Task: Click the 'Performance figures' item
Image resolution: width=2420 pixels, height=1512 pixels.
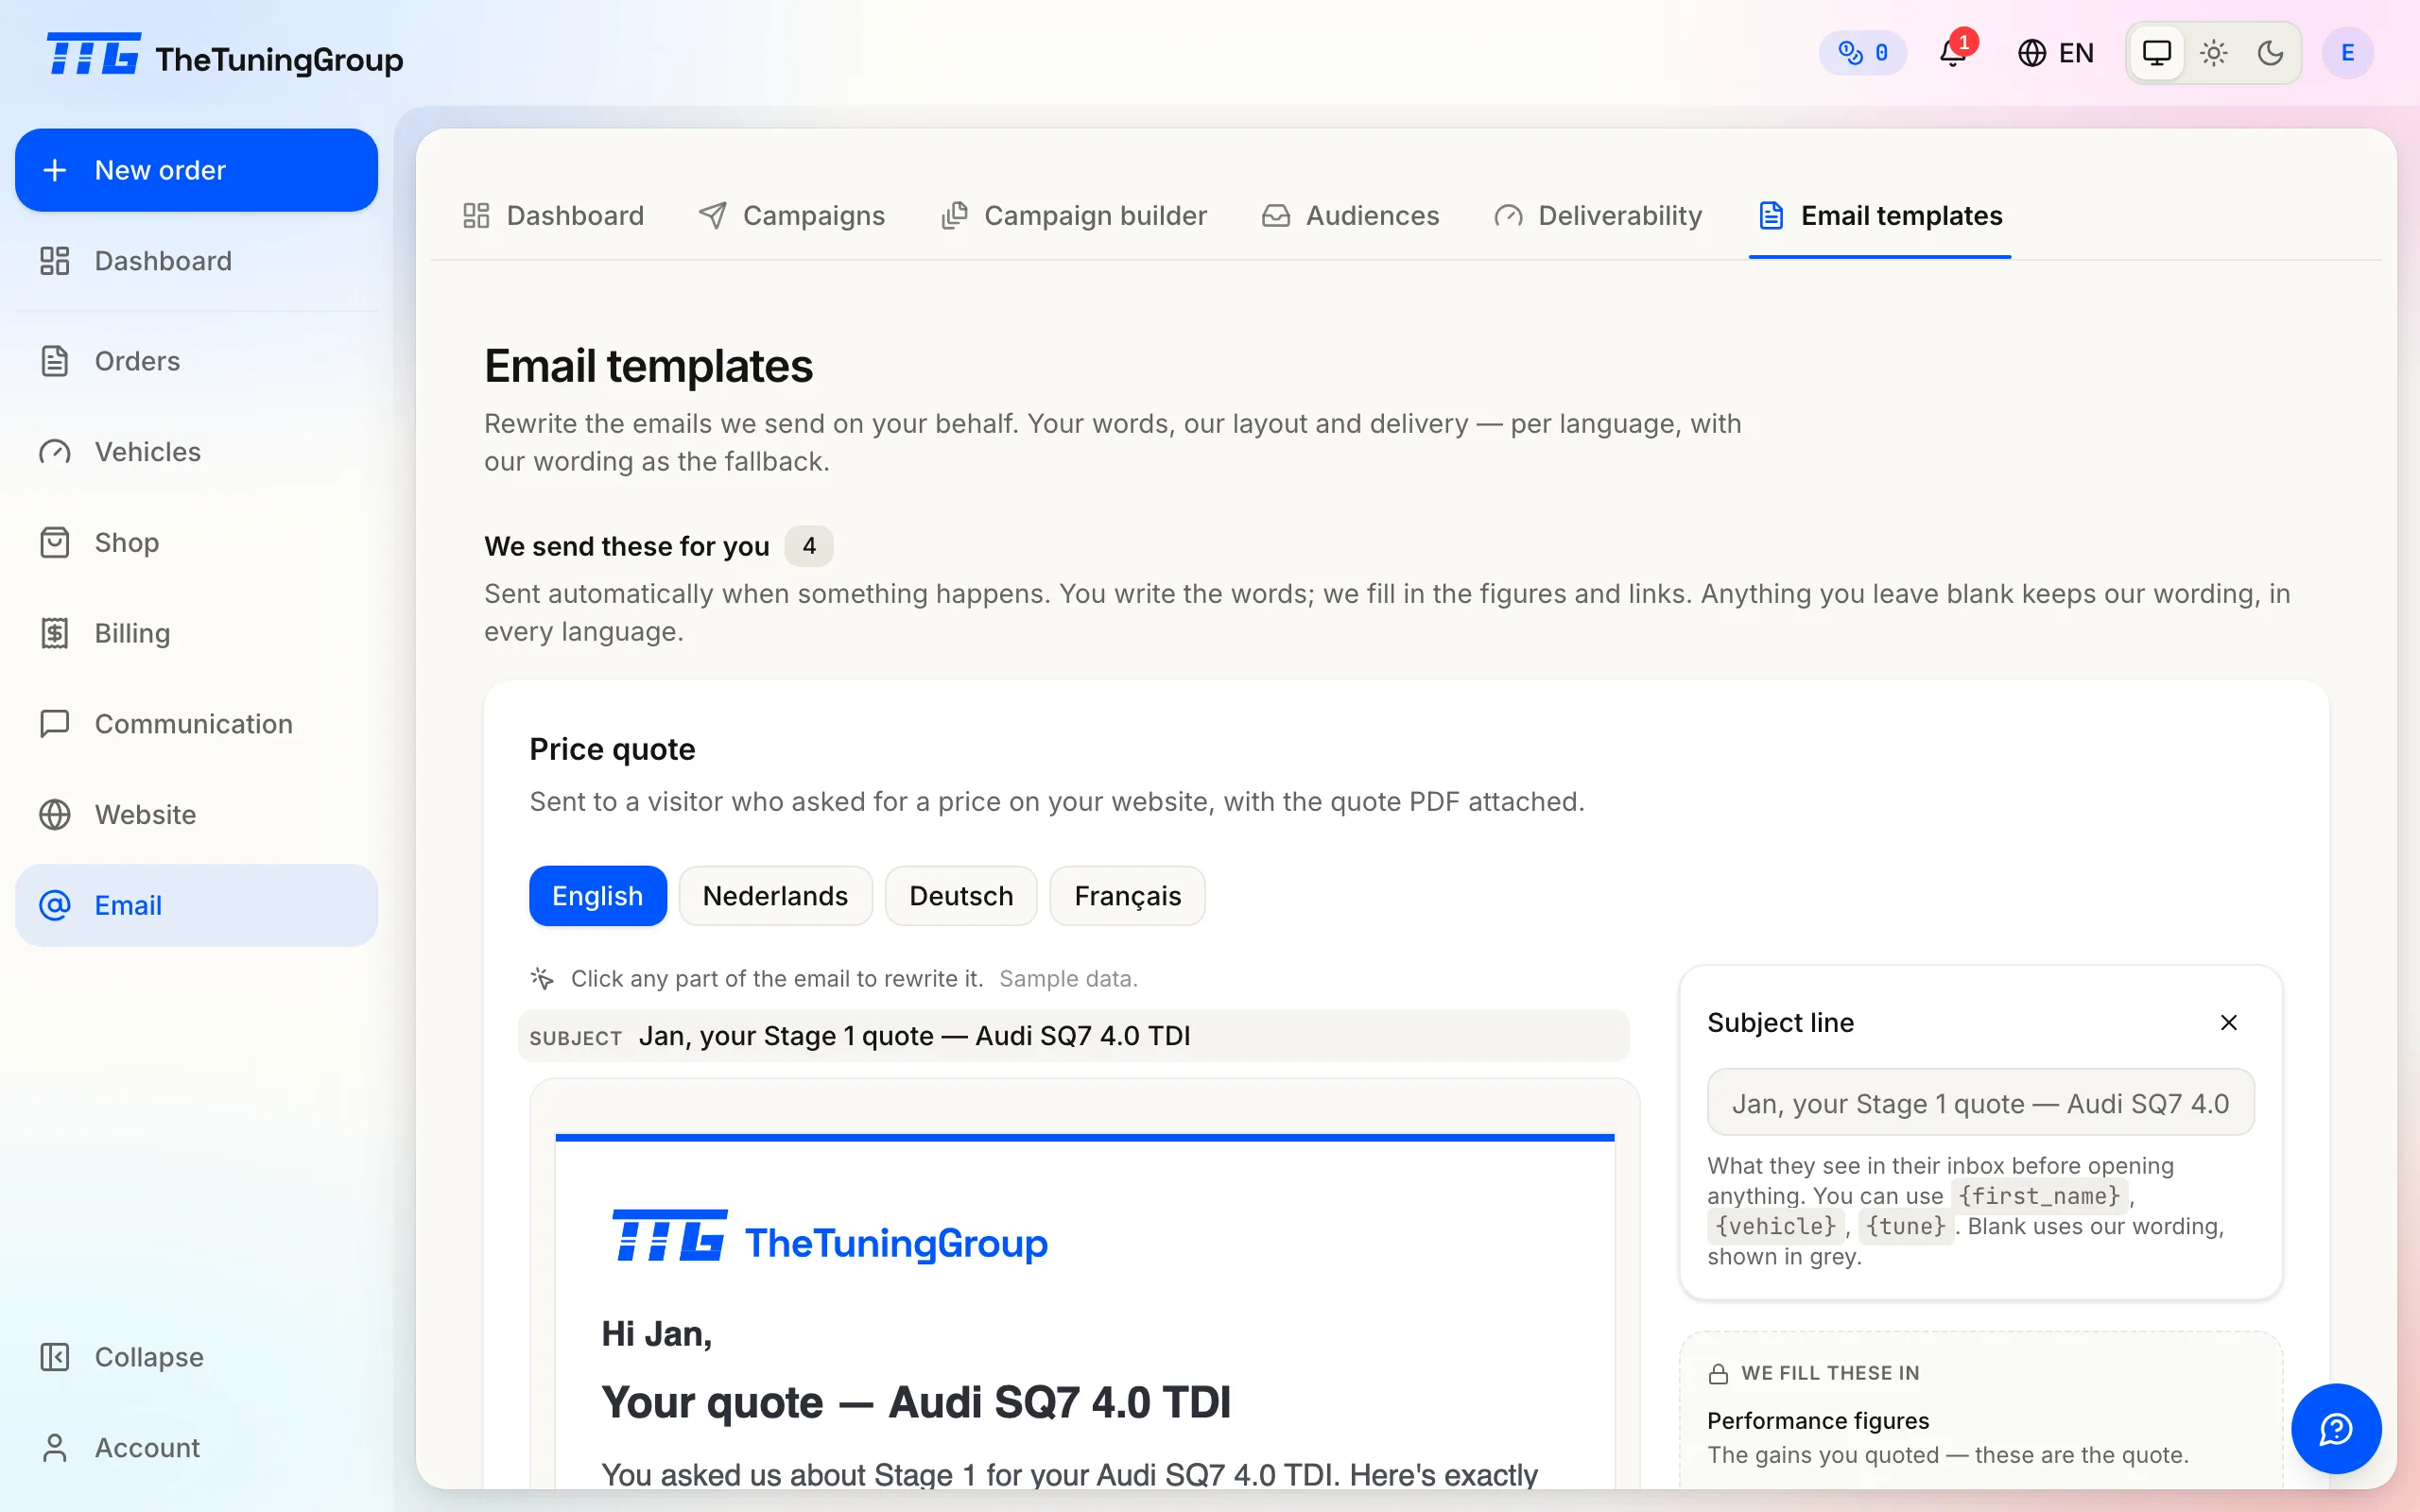Action: 1818,1421
